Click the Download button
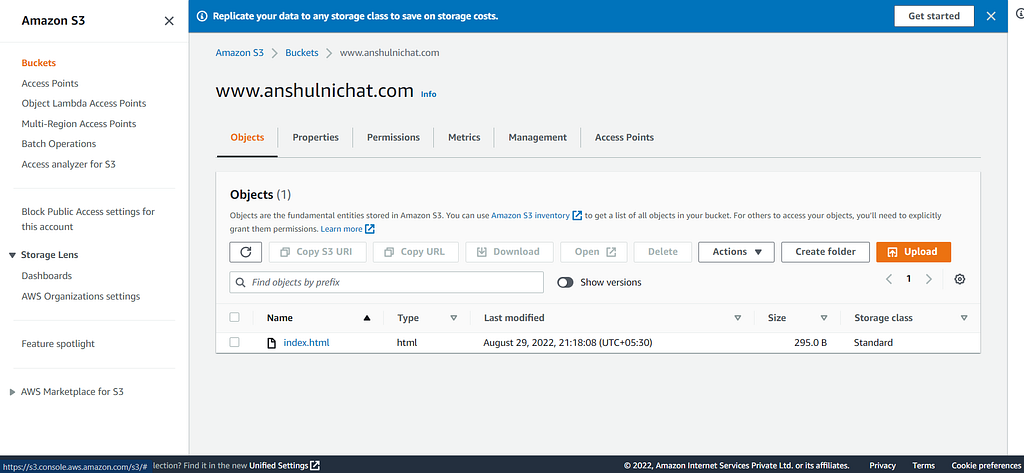The width and height of the screenshot is (1024, 473). click(x=509, y=252)
